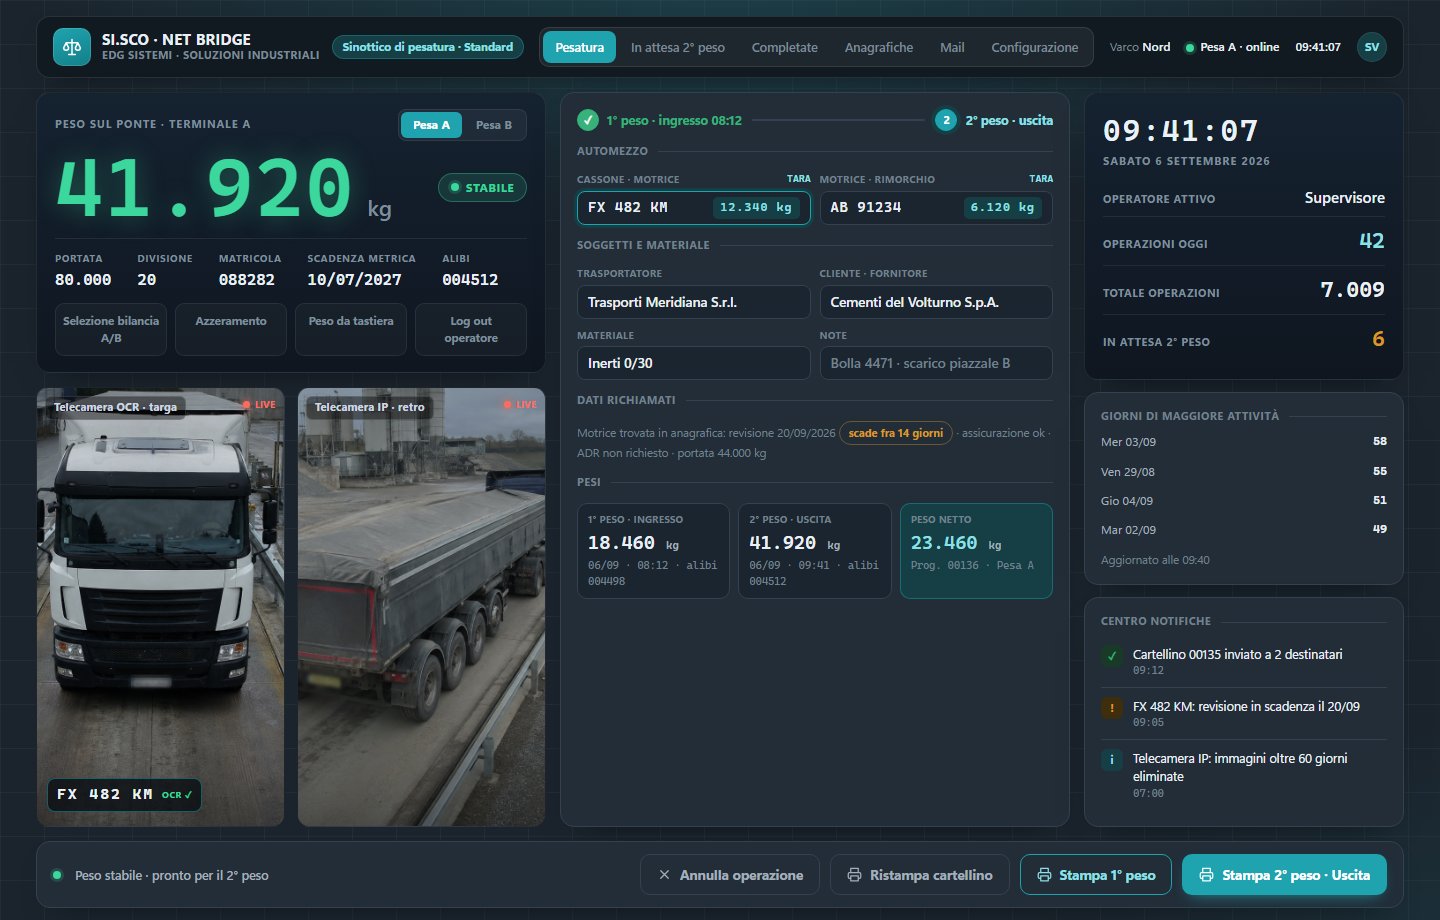Open the Anagrafiche tab
1440x920 pixels.
click(879, 47)
